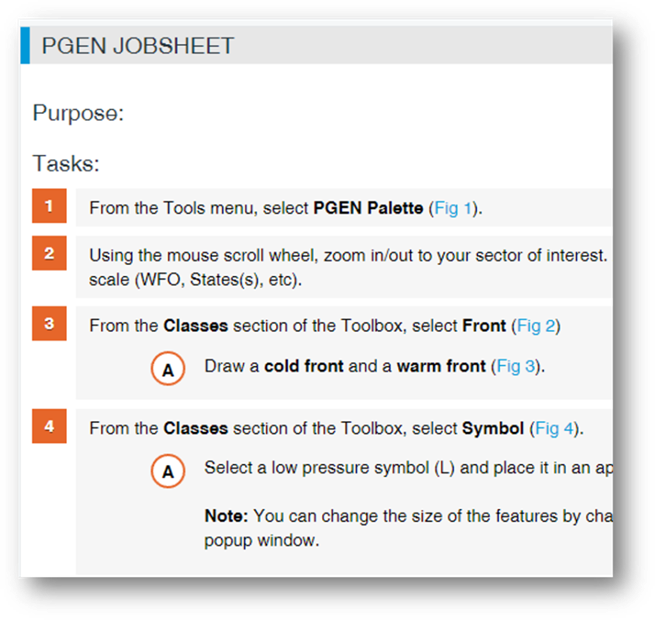Click the blue bar beside the title
This screenshot has width=655, height=620.
(25, 46)
